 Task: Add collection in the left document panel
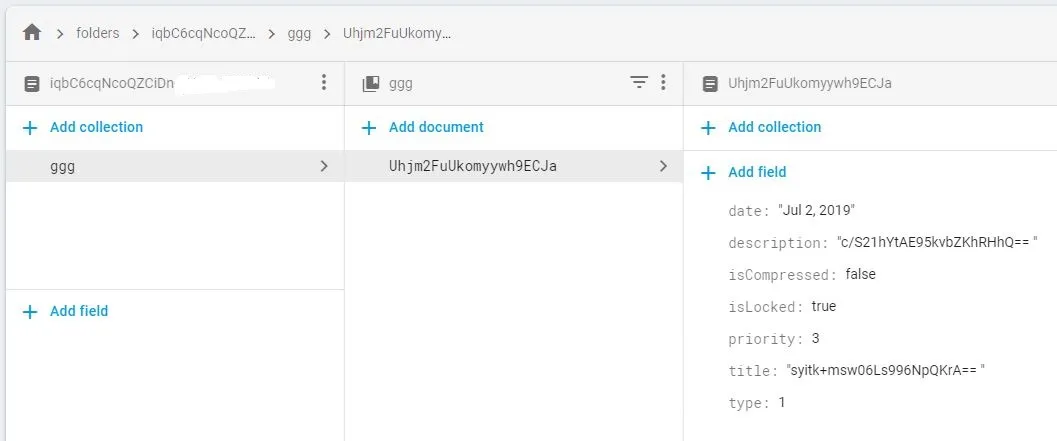(x=96, y=128)
